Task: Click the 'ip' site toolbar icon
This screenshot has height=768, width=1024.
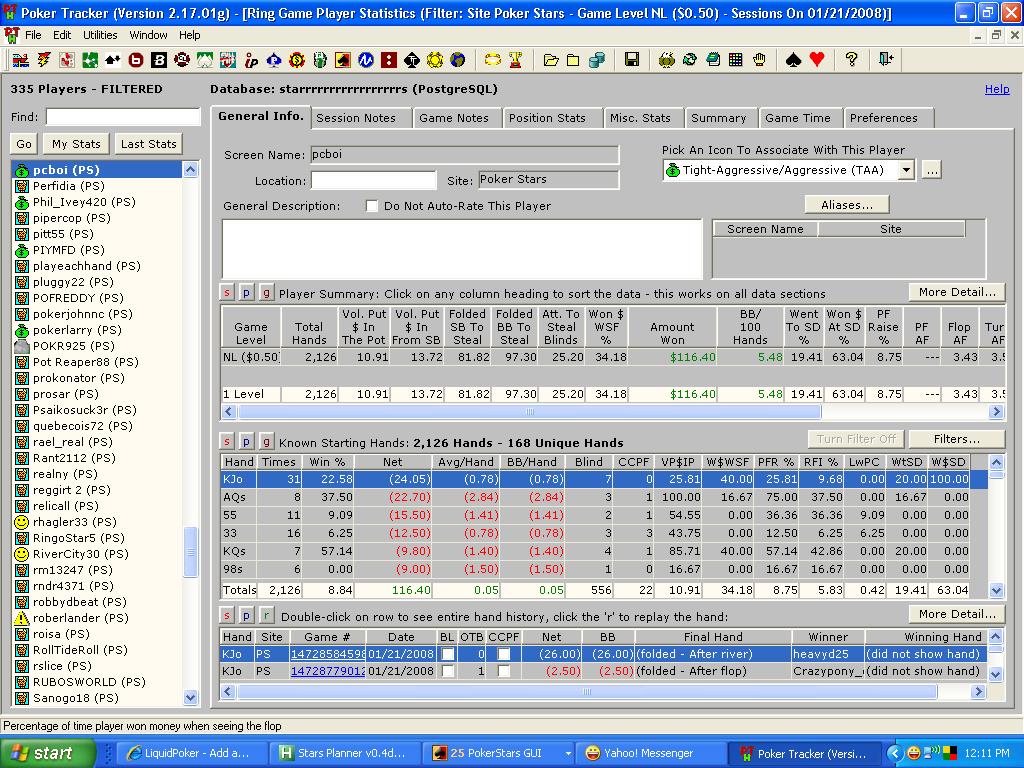Action: click(x=251, y=60)
